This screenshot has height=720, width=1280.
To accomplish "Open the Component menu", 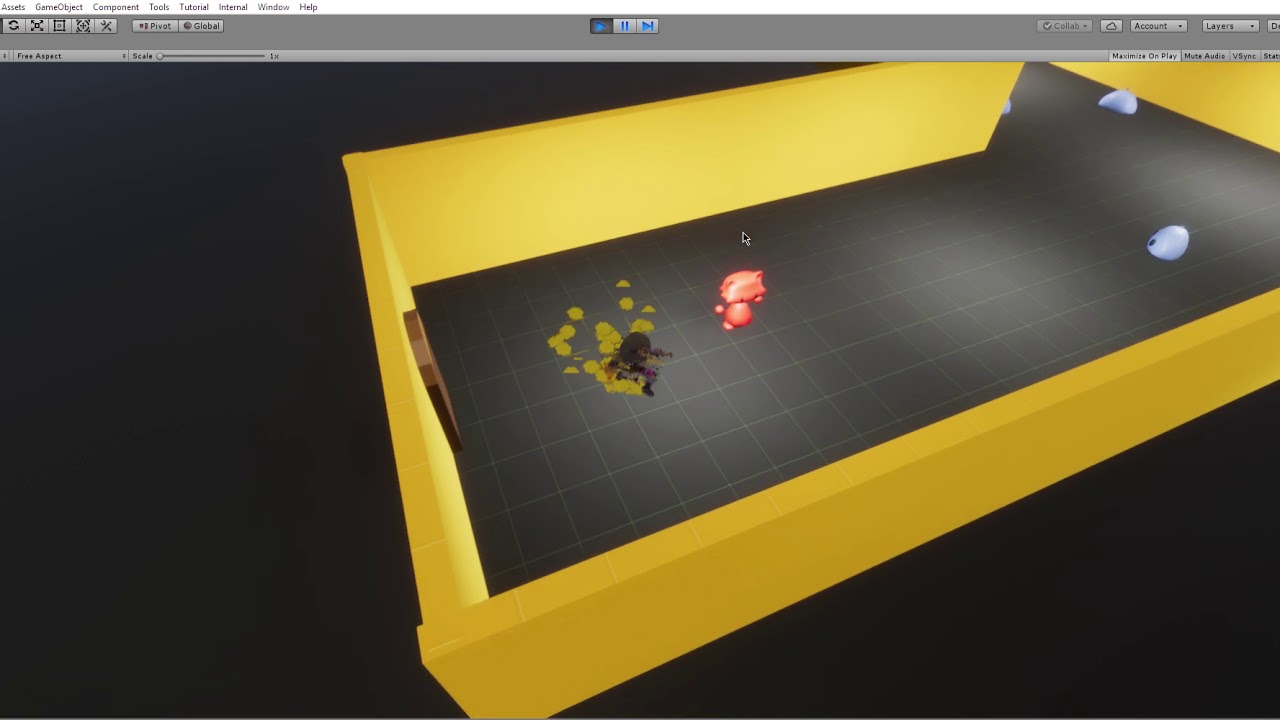I will pos(116,7).
